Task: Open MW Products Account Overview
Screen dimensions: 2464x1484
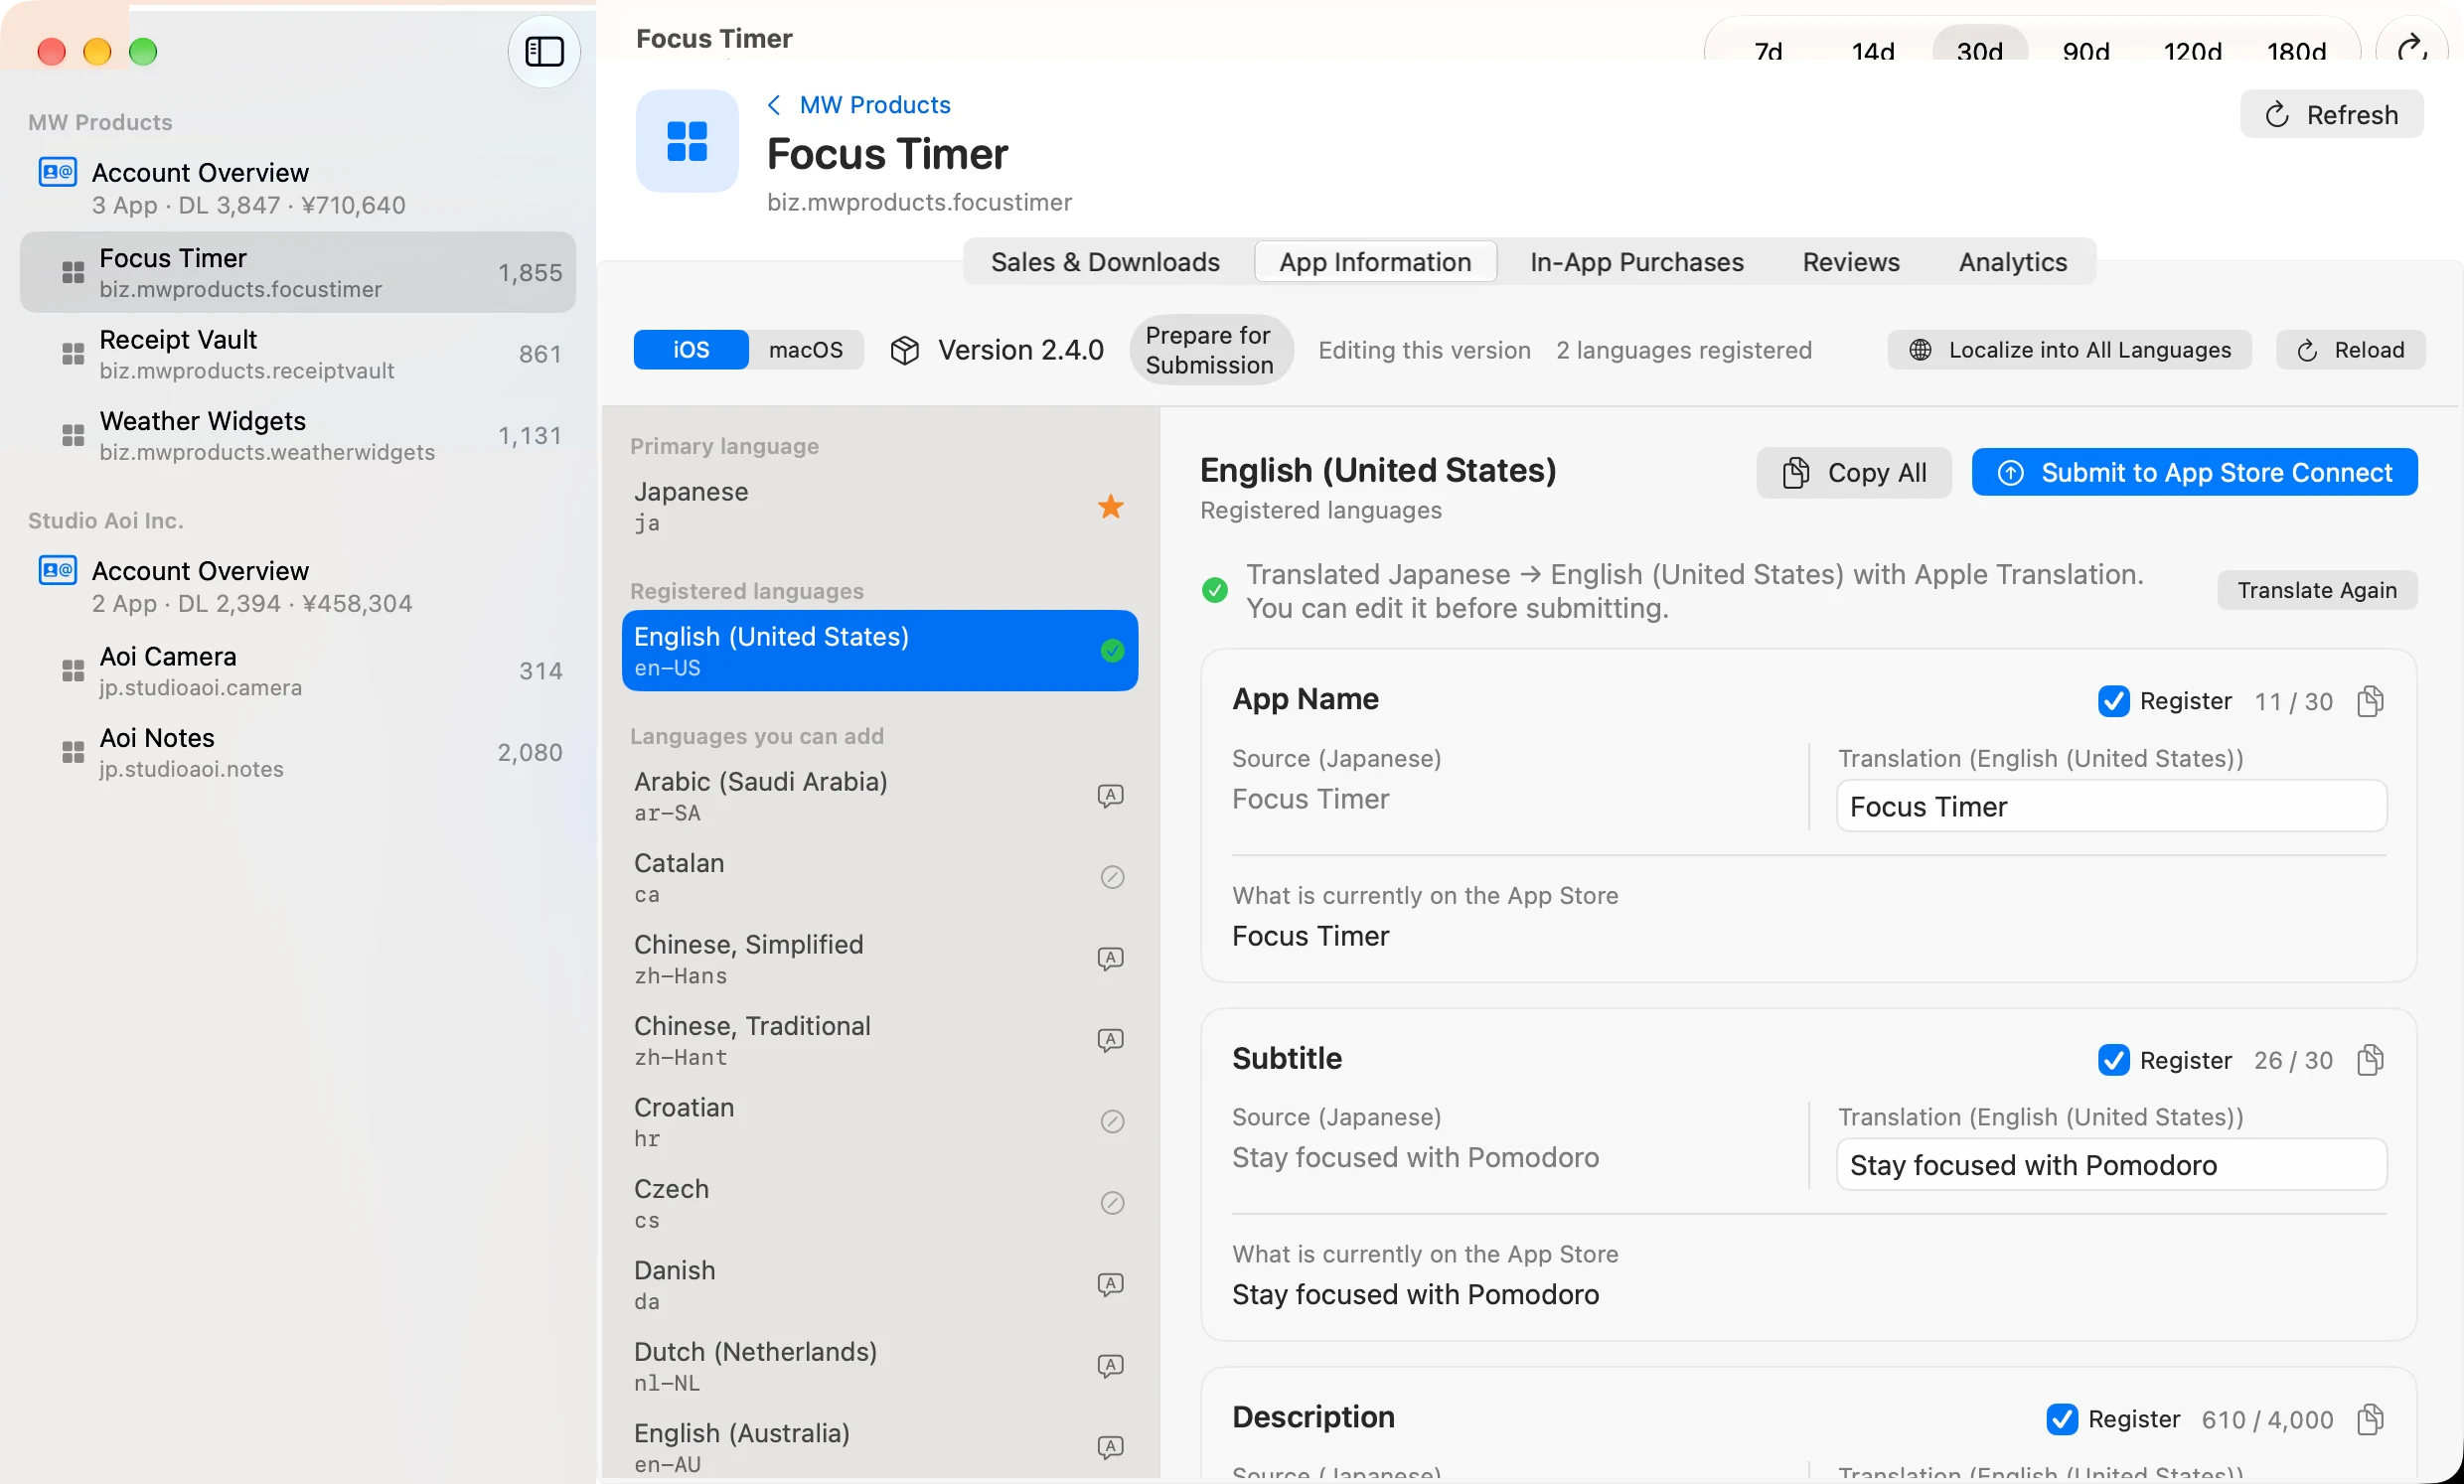Action: pos(298,187)
